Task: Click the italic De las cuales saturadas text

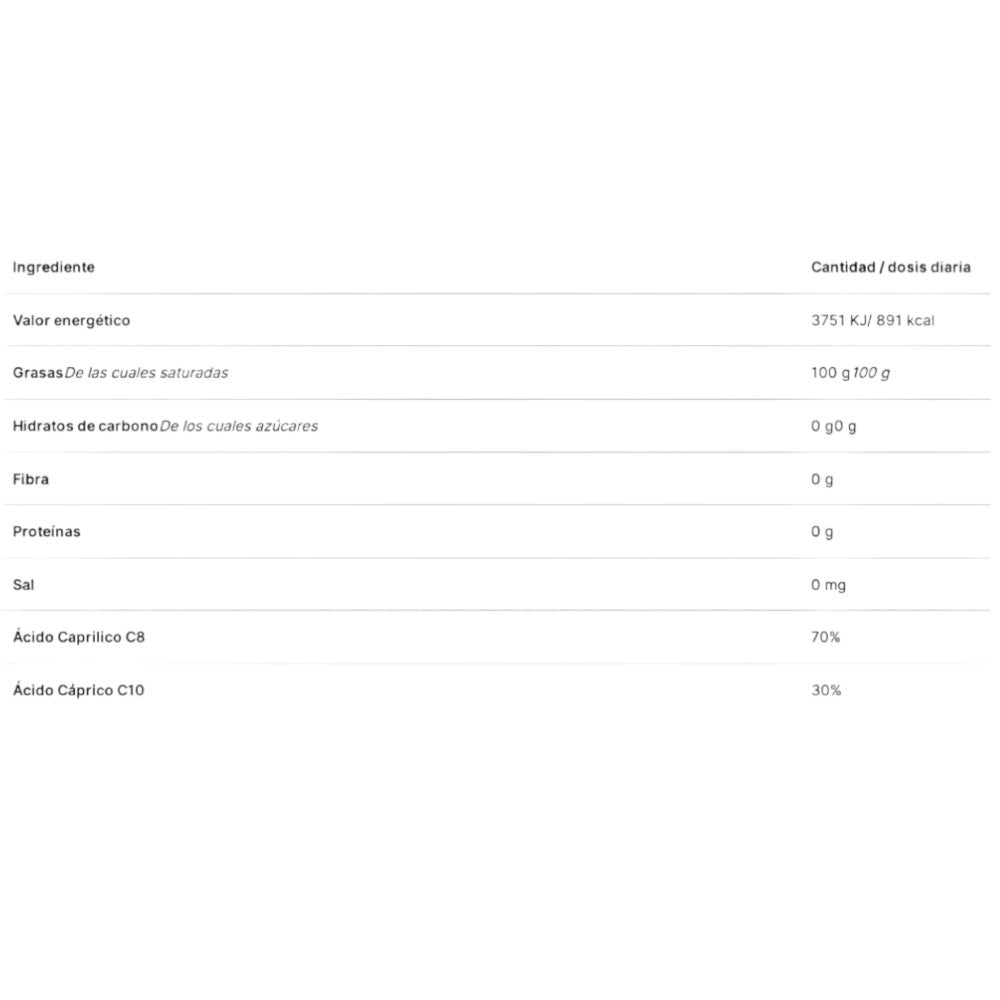Action: pyautogui.click(x=146, y=373)
